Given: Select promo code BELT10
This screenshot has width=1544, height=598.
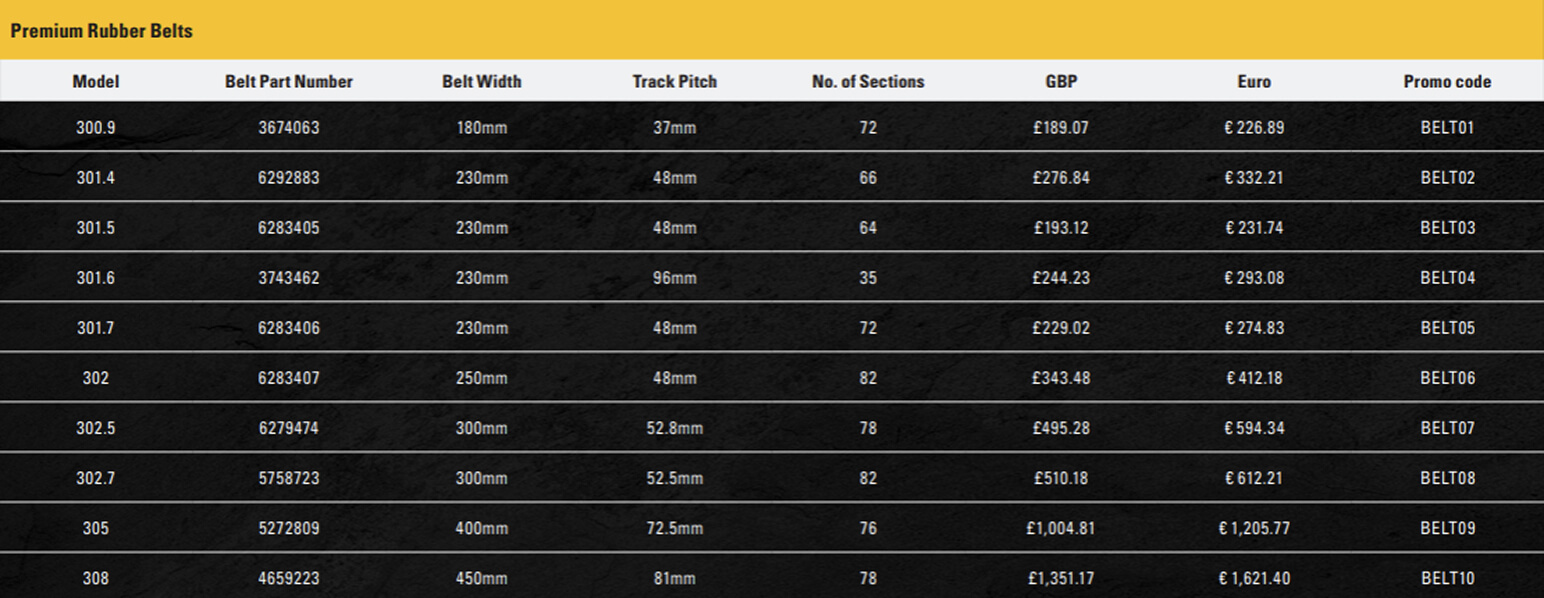Looking at the screenshot, I should [1447, 578].
